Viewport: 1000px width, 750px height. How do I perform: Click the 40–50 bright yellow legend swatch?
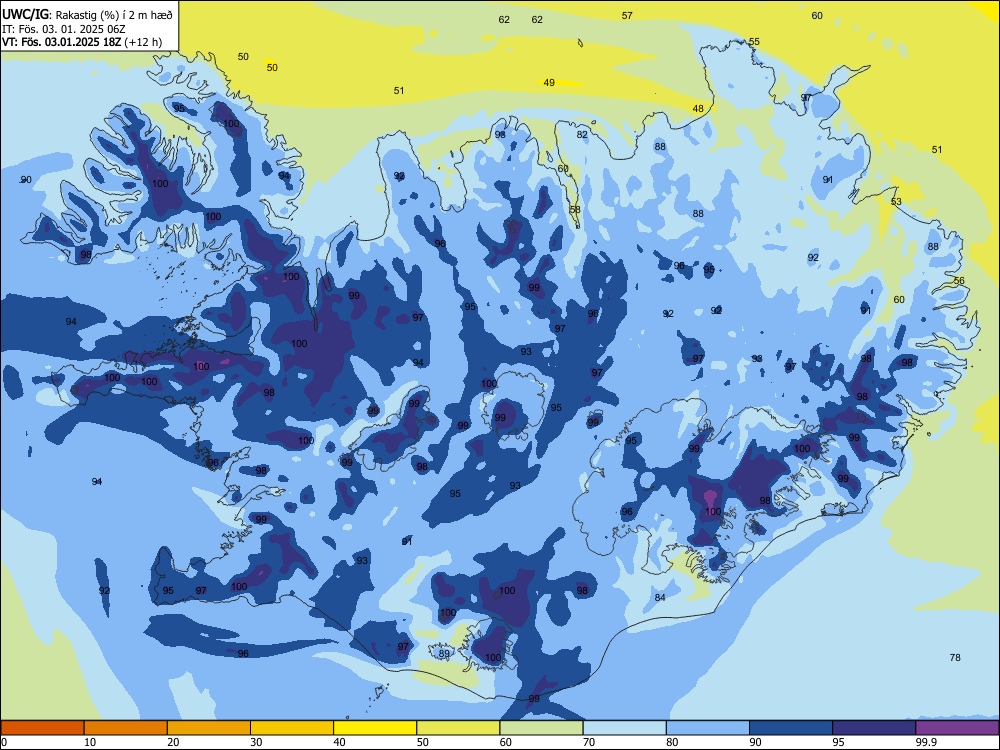click(x=375, y=728)
